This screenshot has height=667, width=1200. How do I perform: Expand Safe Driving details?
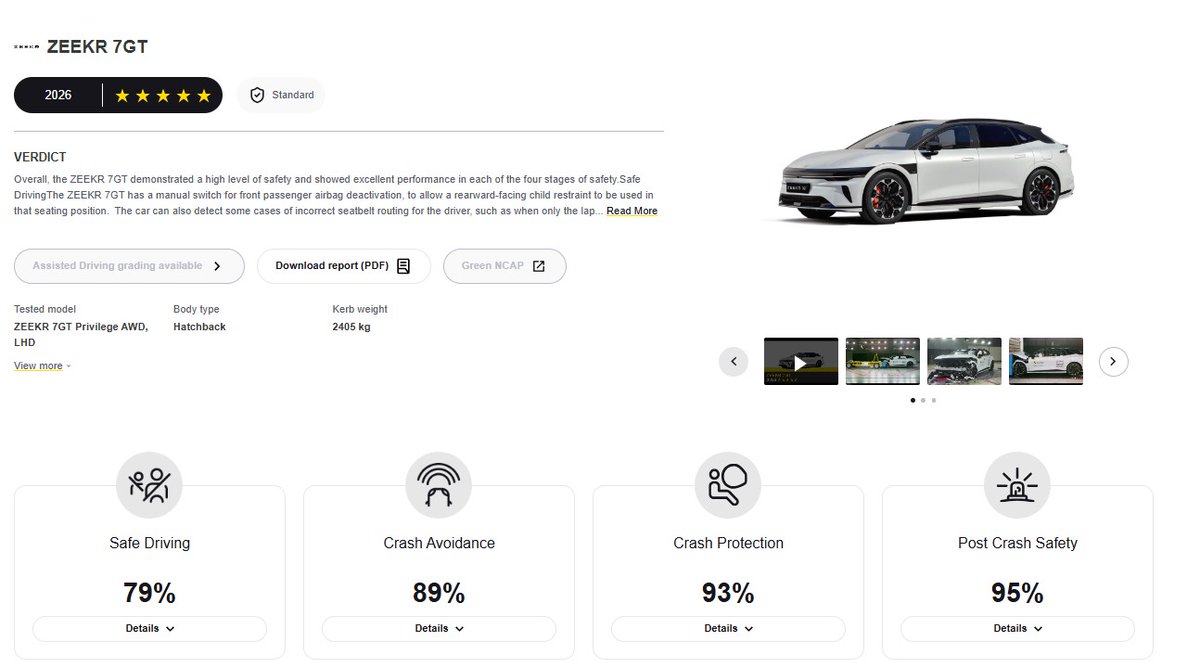click(150, 629)
